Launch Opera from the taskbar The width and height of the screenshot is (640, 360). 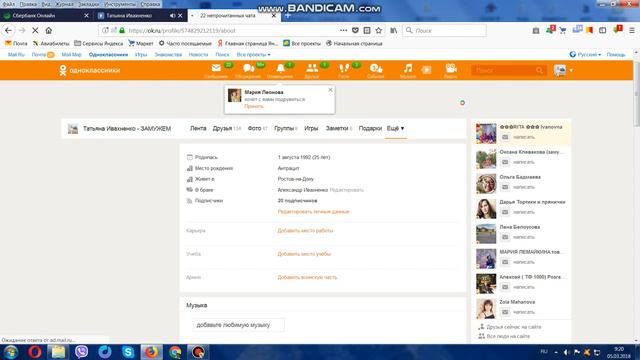(35, 352)
